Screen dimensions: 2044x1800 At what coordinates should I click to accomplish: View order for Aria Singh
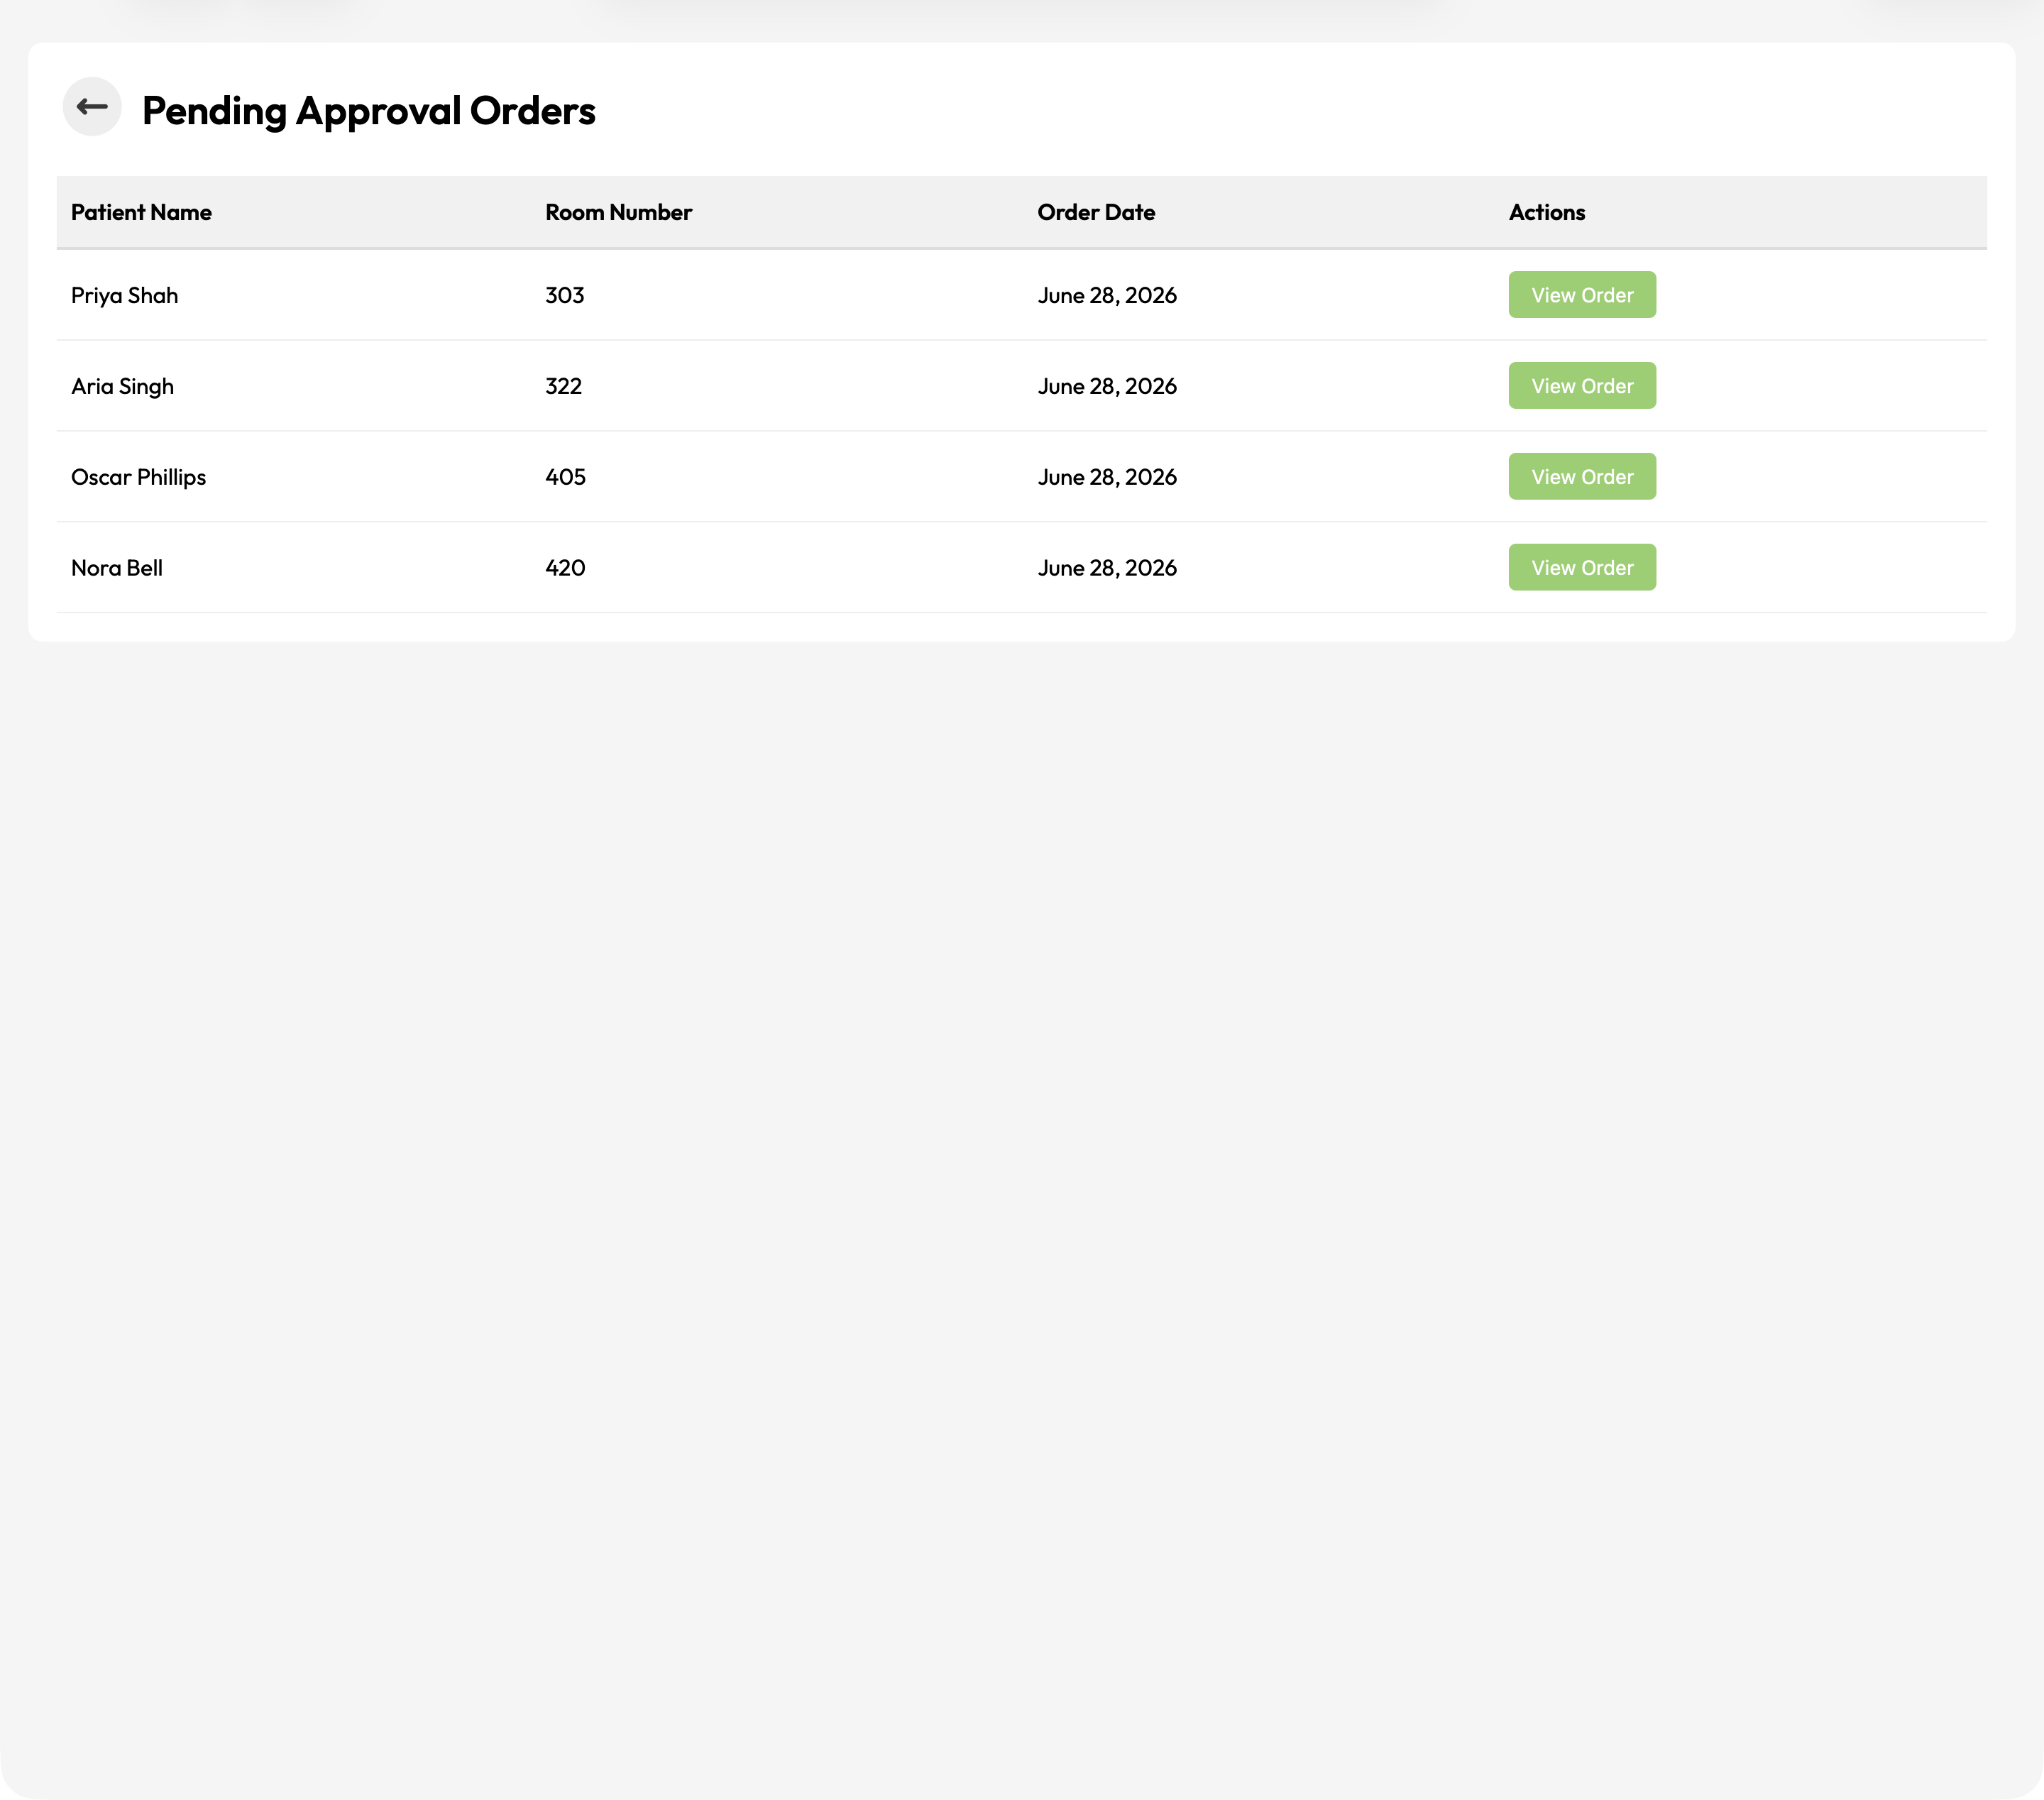[x=1582, y=386]
